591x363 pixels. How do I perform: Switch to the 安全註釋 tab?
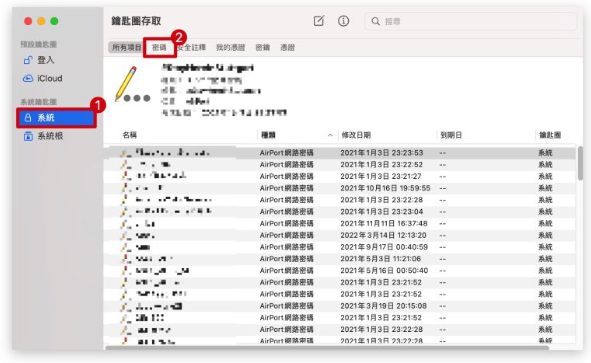(191, 47)
